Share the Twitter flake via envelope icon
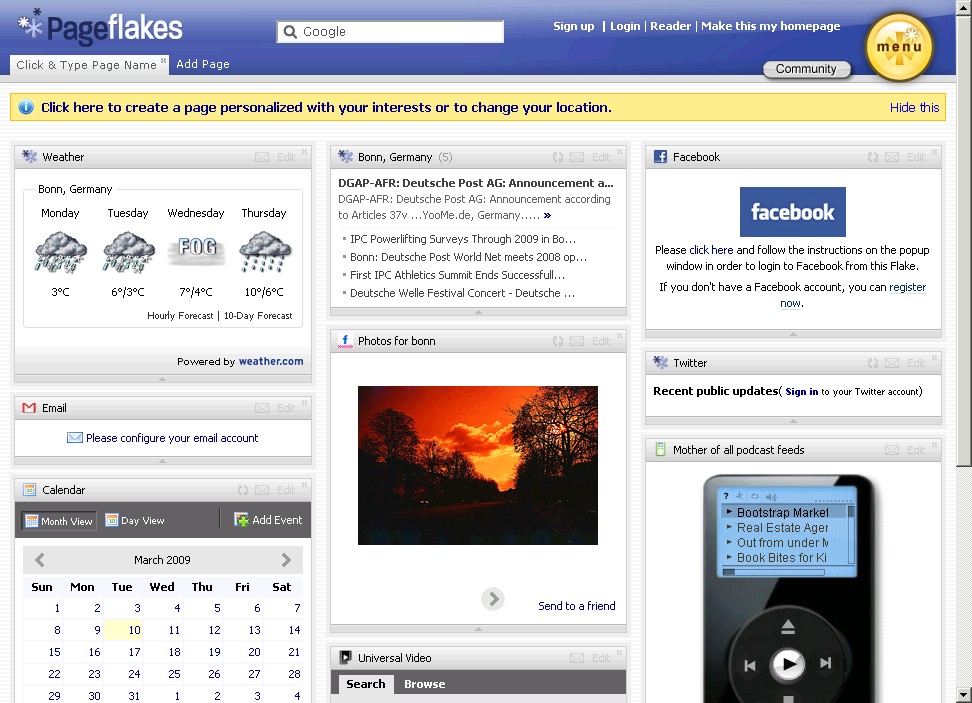The image size is (972, 703). click(892, 363)
